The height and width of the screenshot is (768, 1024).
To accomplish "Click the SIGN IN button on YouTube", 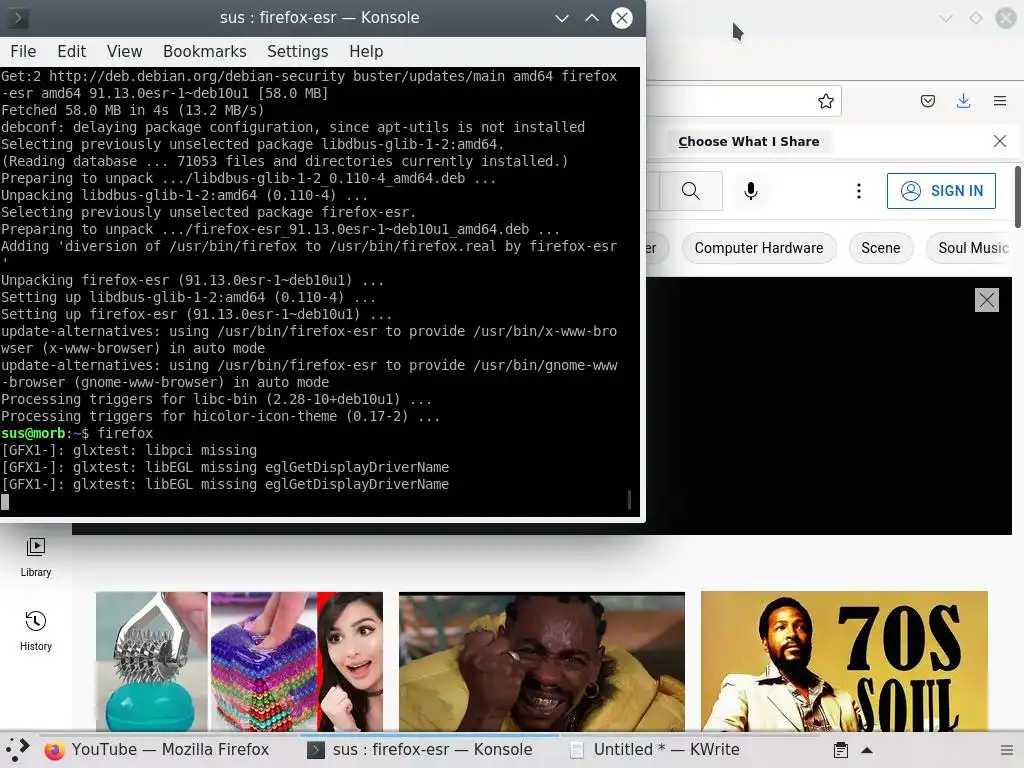I will coord(941,191).
